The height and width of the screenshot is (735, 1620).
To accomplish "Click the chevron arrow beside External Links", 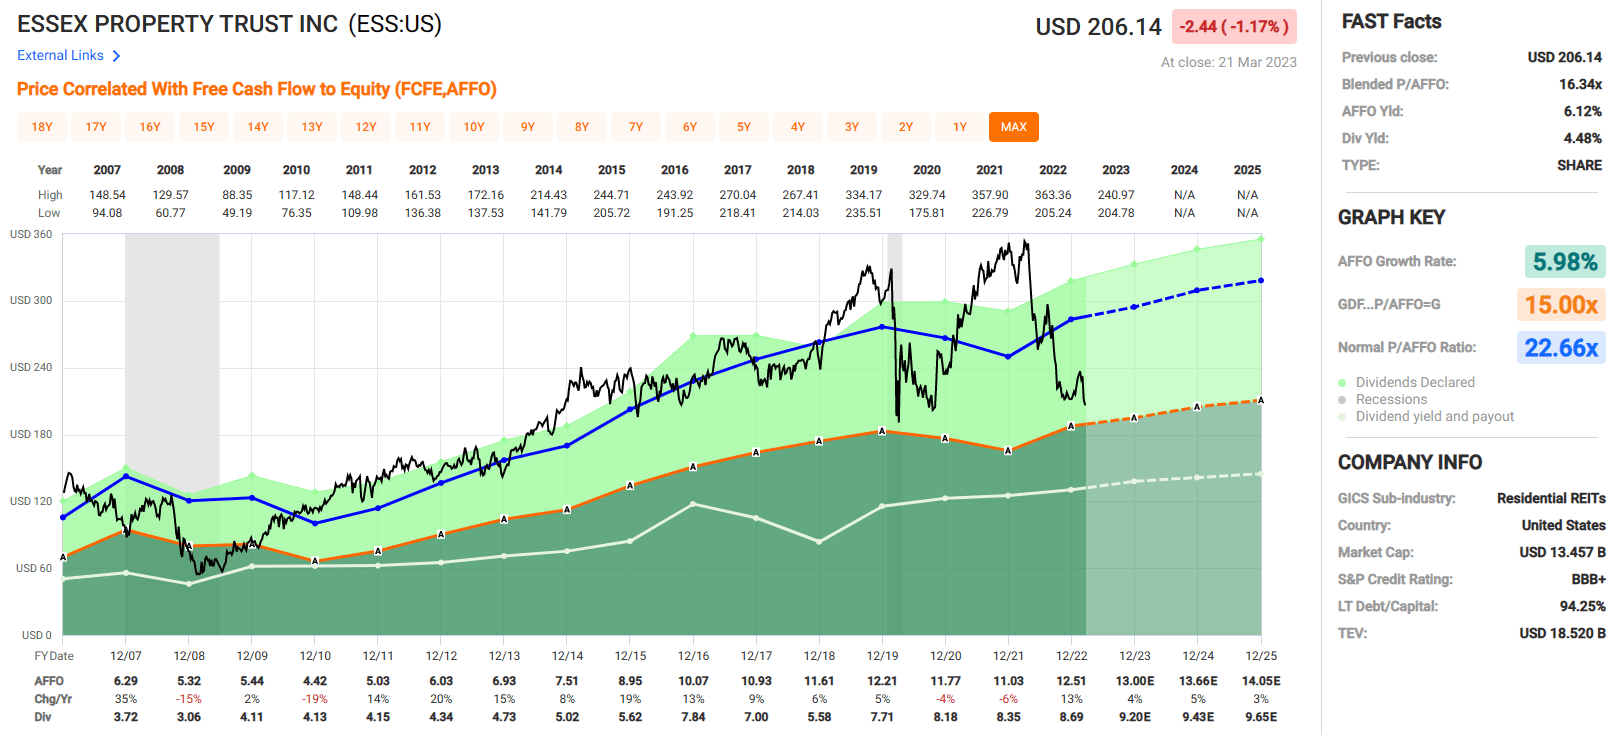I will 116,56.
